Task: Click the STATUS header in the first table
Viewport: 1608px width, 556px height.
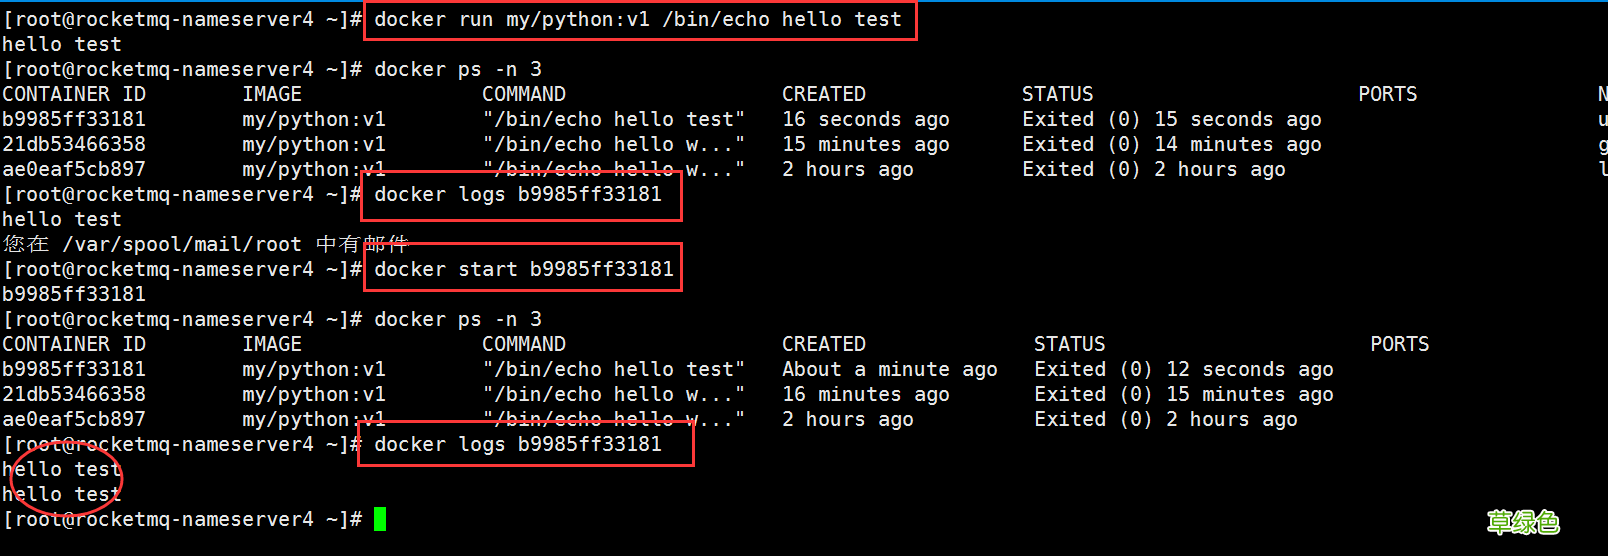Action: coord(1057,94)
